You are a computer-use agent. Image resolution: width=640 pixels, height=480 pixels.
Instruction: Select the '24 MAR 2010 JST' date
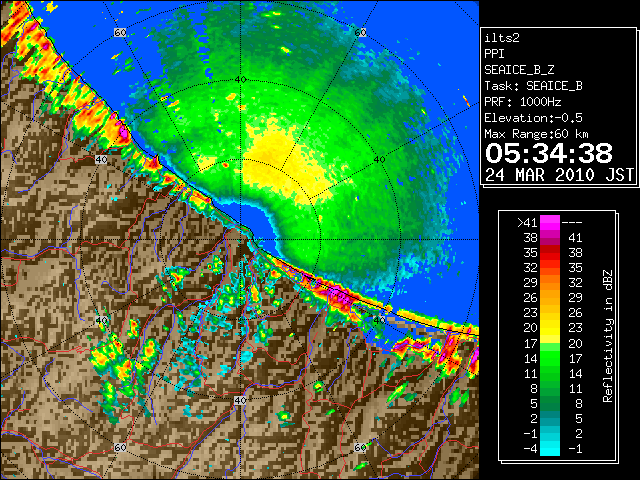pos(559,175)
